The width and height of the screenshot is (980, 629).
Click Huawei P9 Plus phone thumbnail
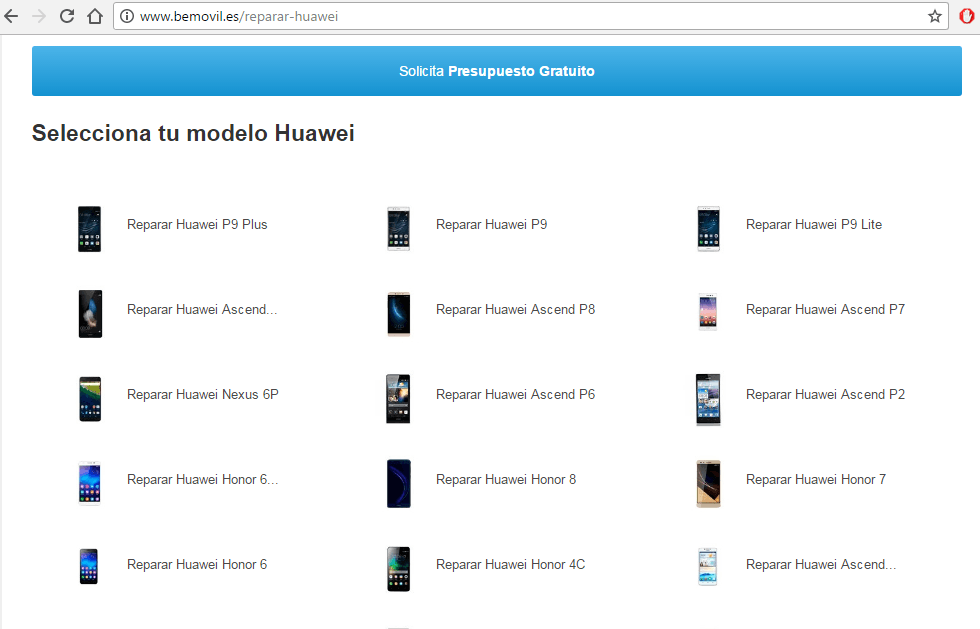(x=89, y=229)
